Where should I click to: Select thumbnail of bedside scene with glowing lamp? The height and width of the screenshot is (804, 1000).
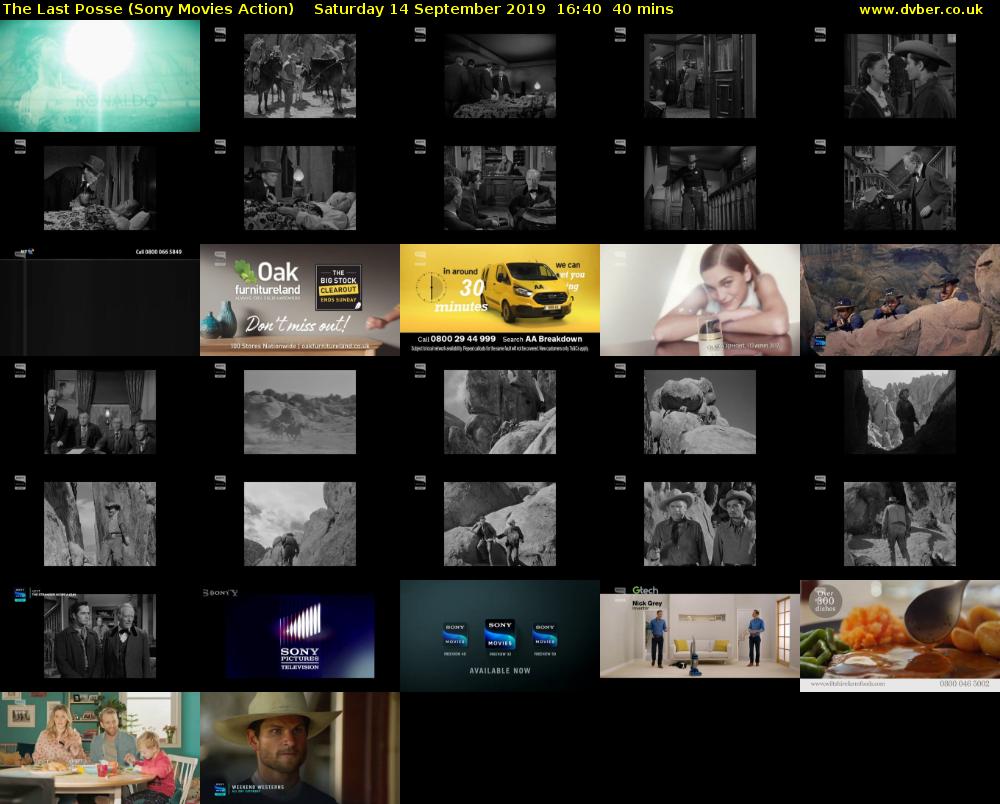tap(300, 188)
